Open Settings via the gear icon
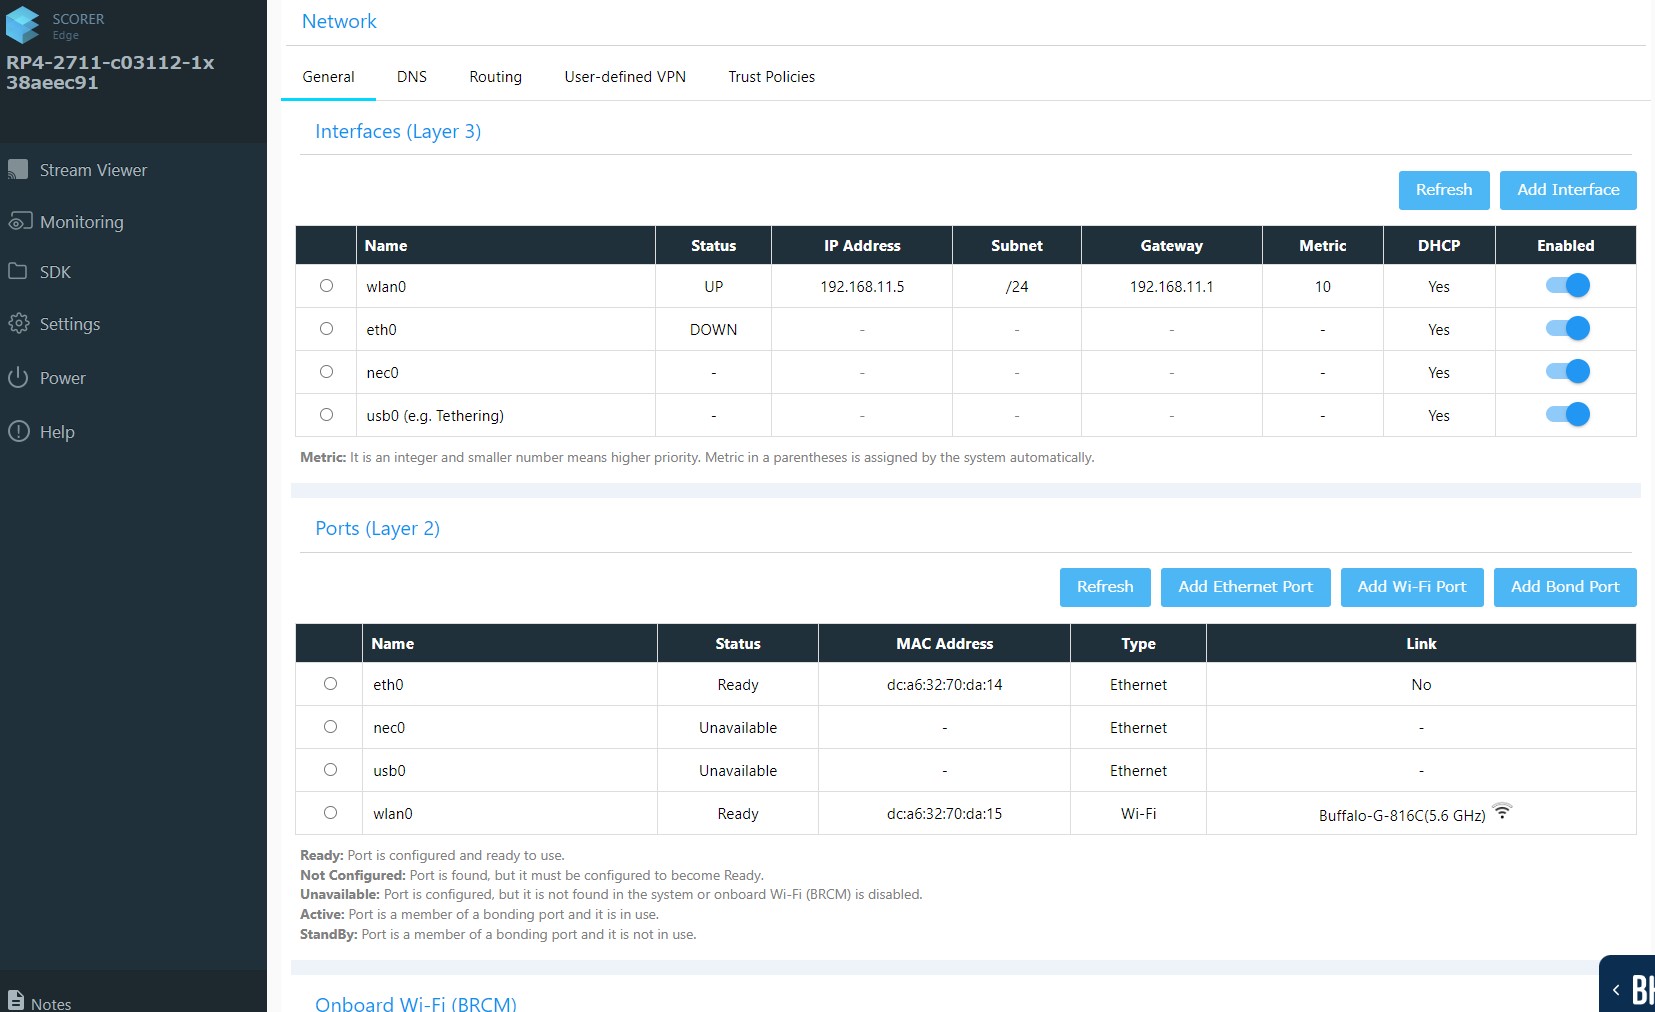This screenshot has width=1655, height=1012. [x=18, y=324]
